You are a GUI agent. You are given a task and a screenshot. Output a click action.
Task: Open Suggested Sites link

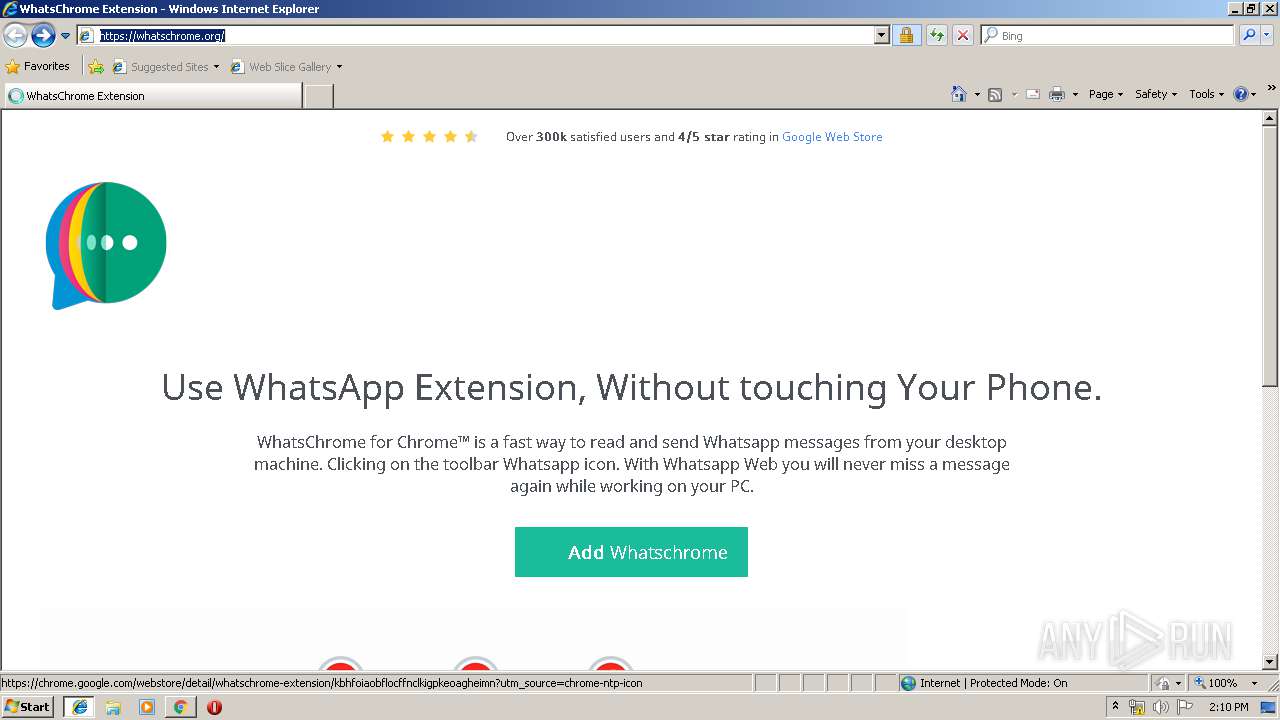(x=165, y=67)
